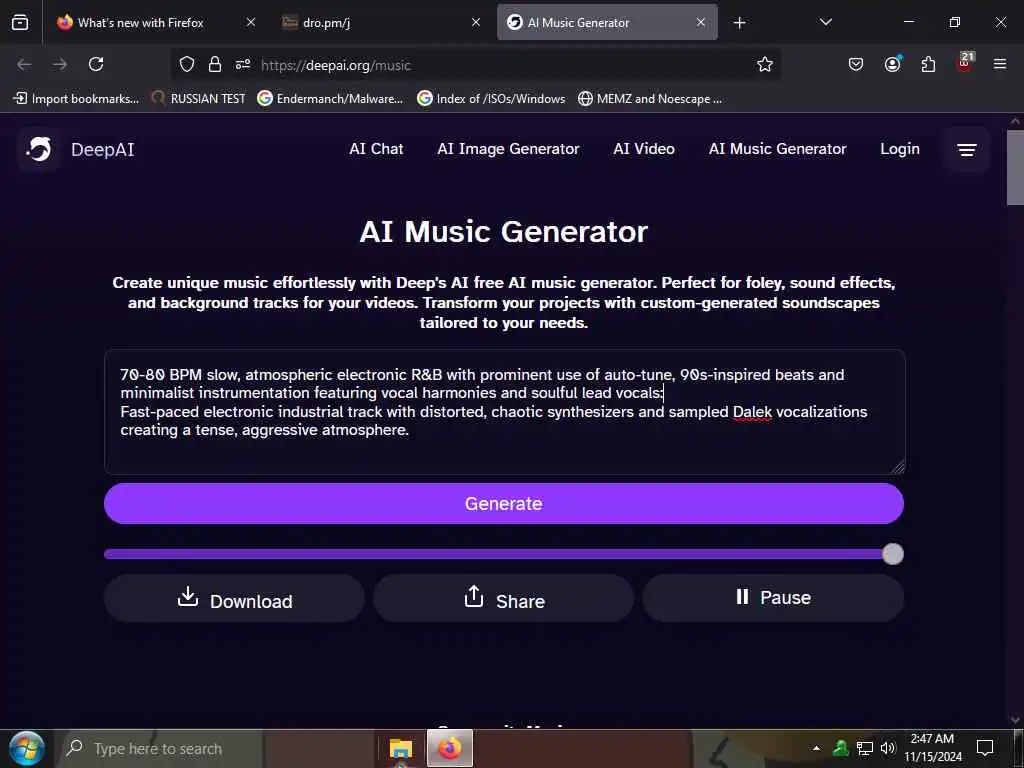Open RUSSIAN TEST bookmark
1024x768 pixels.
(198, 99)
